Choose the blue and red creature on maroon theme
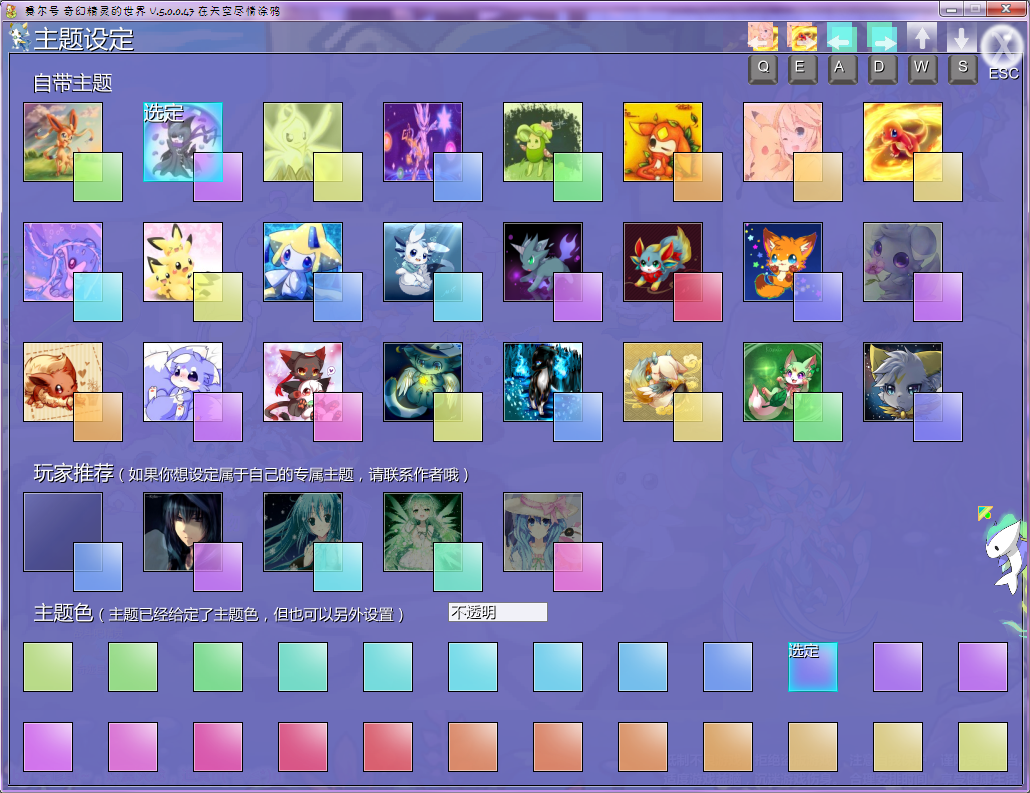The image size is (1030, 793). coord(663,262)
